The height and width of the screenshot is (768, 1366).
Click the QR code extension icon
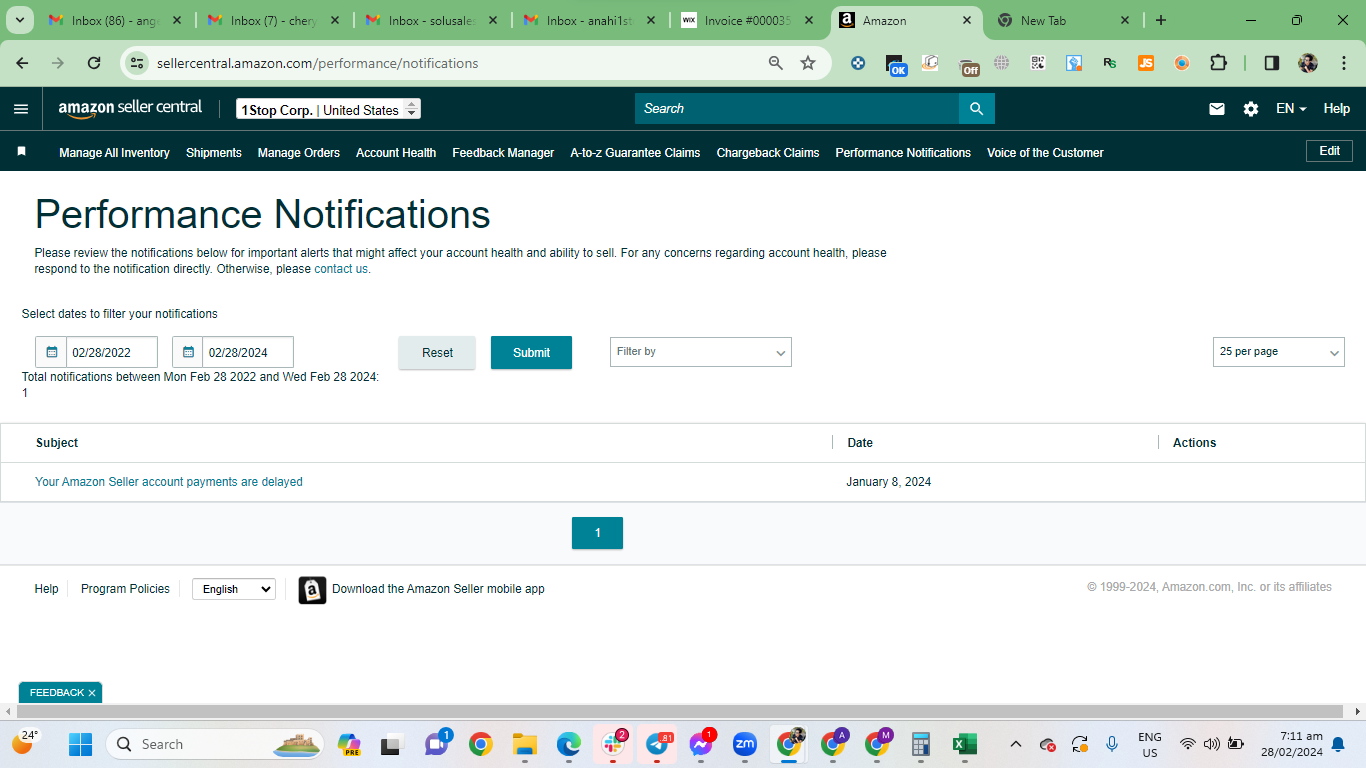1038,63
